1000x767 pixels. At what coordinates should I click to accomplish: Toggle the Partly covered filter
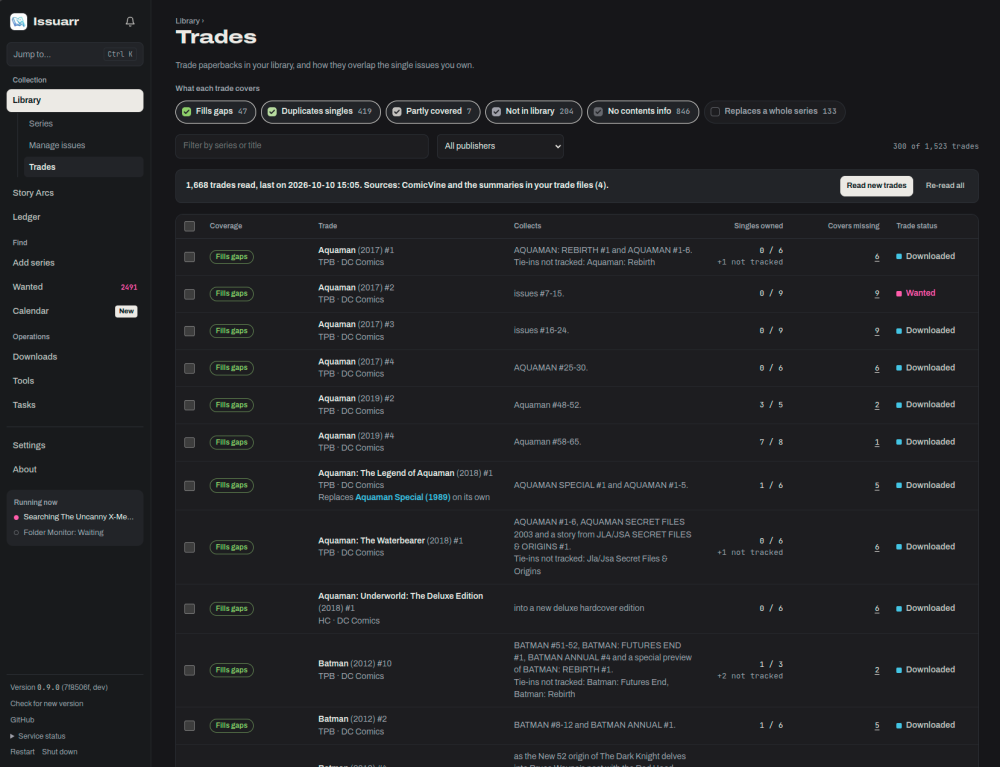[x=433, y=112]
